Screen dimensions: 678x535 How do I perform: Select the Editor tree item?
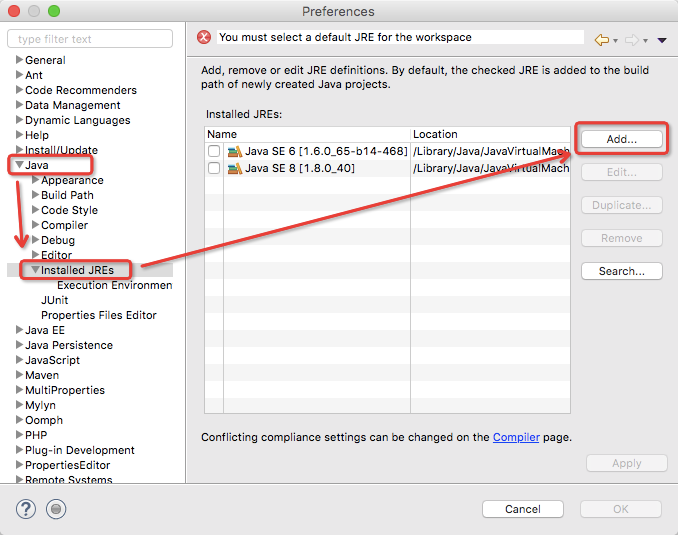[x=56, y=255]
